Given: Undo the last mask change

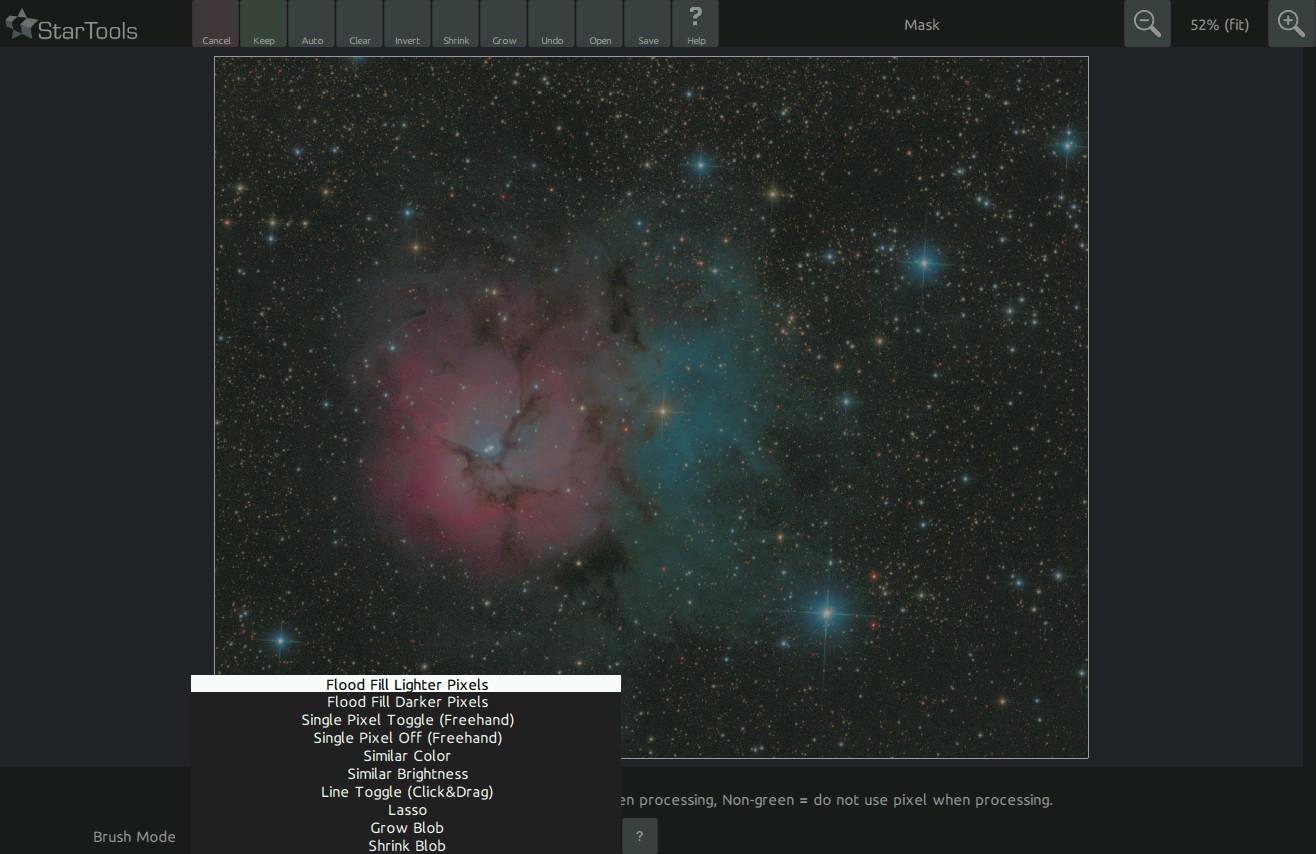Looking at the screenshot, I should 552,24.
